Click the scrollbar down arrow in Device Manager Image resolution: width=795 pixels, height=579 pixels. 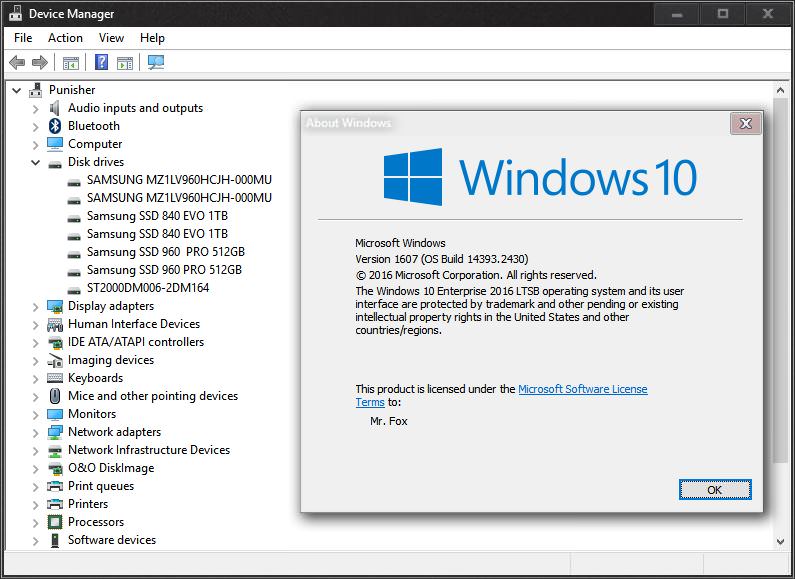(781, 541)
